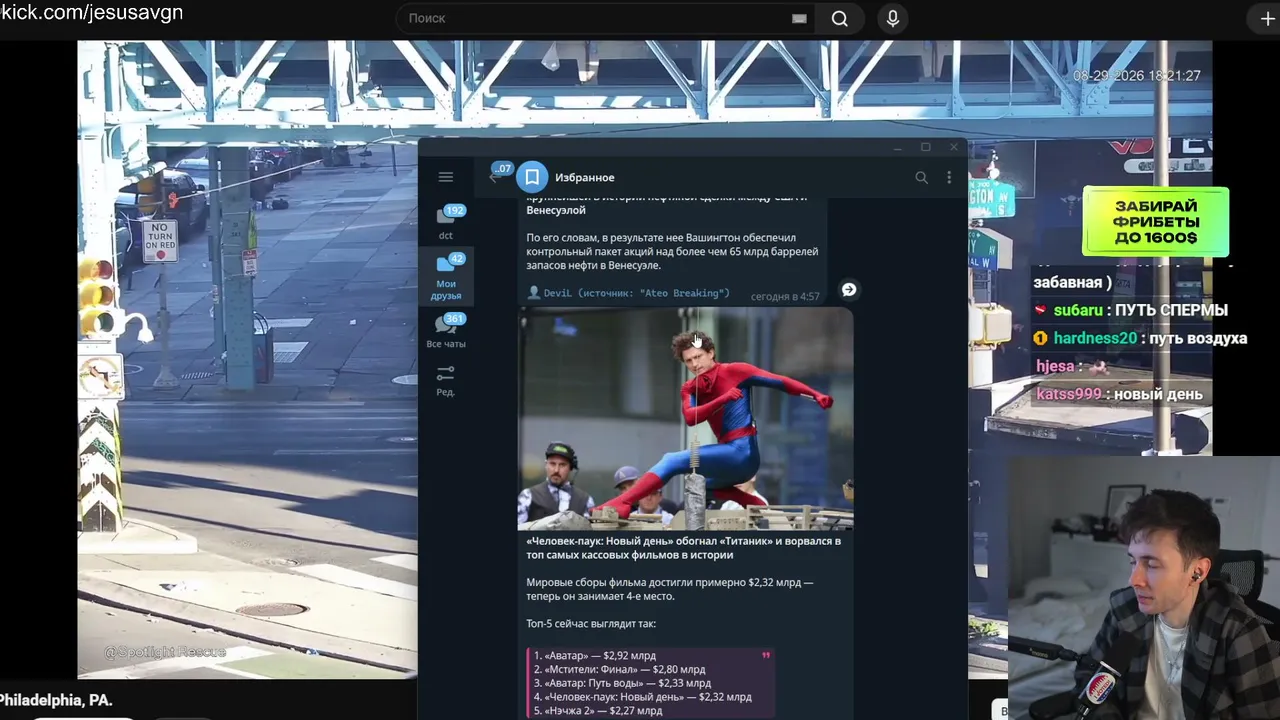Screen dimensions: 1280x720
Task: Start voice search with the microphone button
Action: (x=893, y=18)
